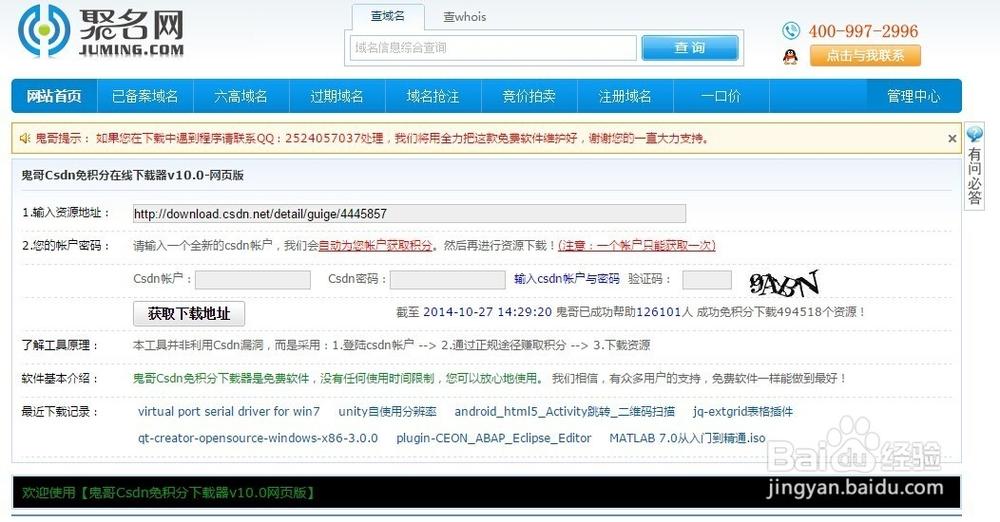Click the phone icon beside 400-997-2996
This screenshot has height=522, width=1000.
pyautogui.click(x=791, y=31)
